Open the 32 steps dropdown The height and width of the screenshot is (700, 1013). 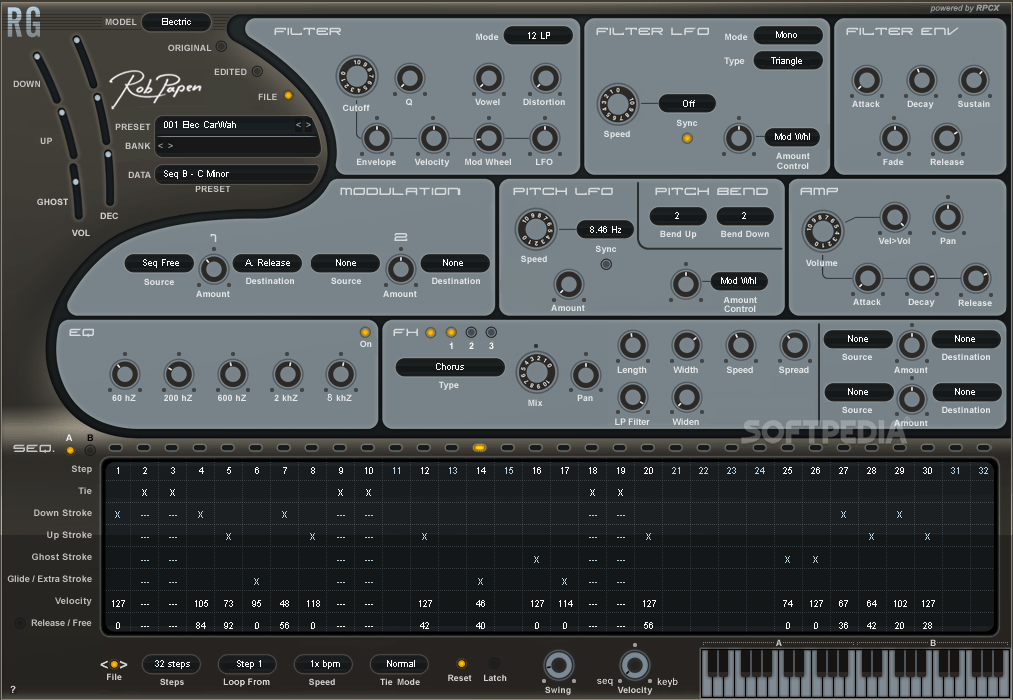tap(171, 664)
